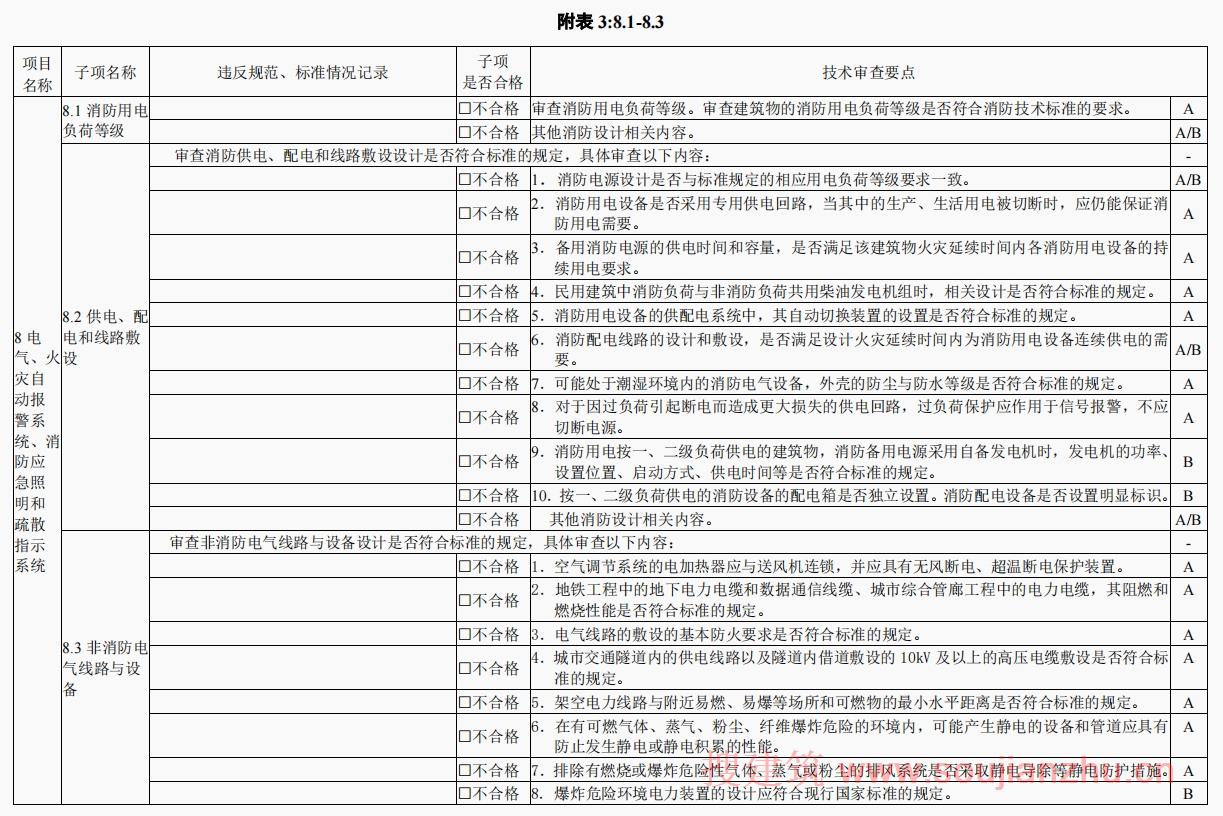
Task: Tick 不合格 for 8.3 item 1 空气调节系统电加热器
Action: (x=465, y=567)
